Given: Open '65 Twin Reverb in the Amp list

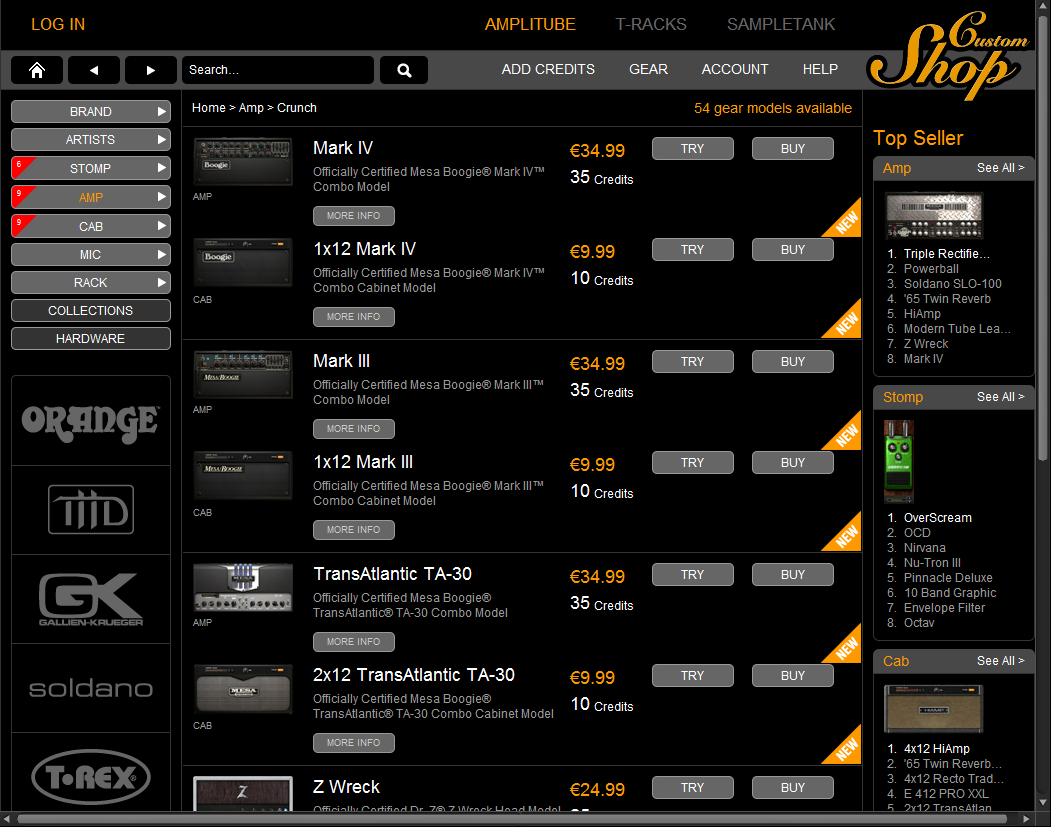Looking at the screenshot, I should (947, 299).
